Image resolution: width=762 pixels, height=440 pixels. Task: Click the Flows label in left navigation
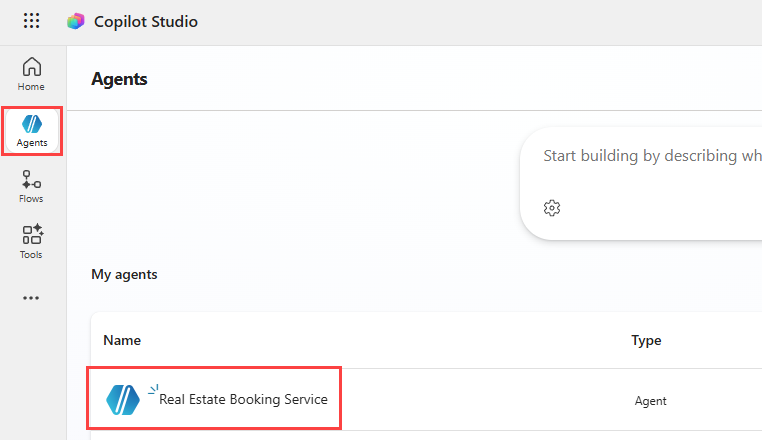[x=32, y=199]
